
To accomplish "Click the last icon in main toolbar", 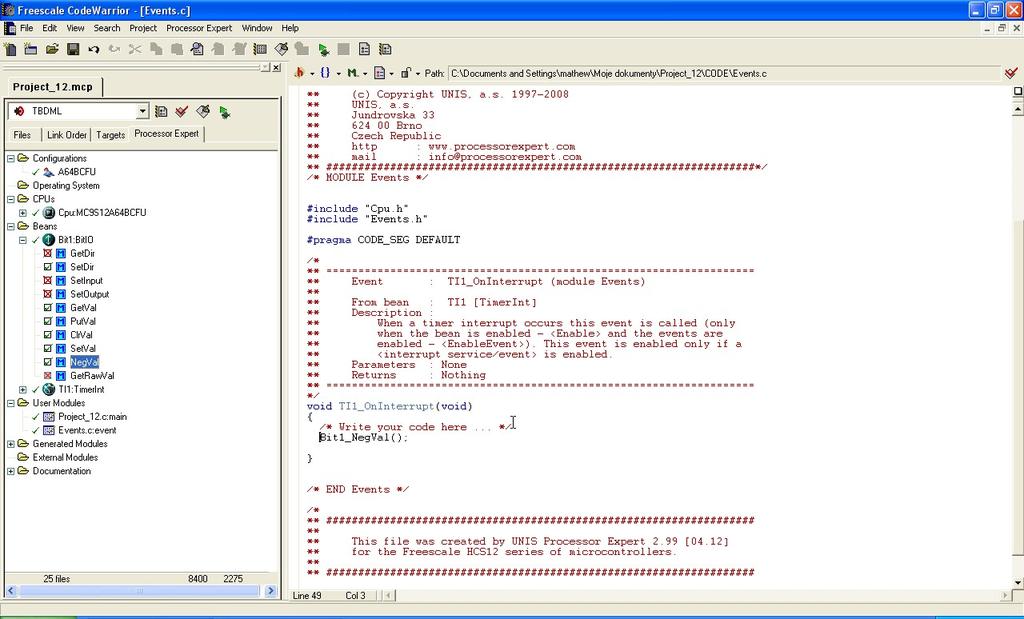I will (385, 49).
